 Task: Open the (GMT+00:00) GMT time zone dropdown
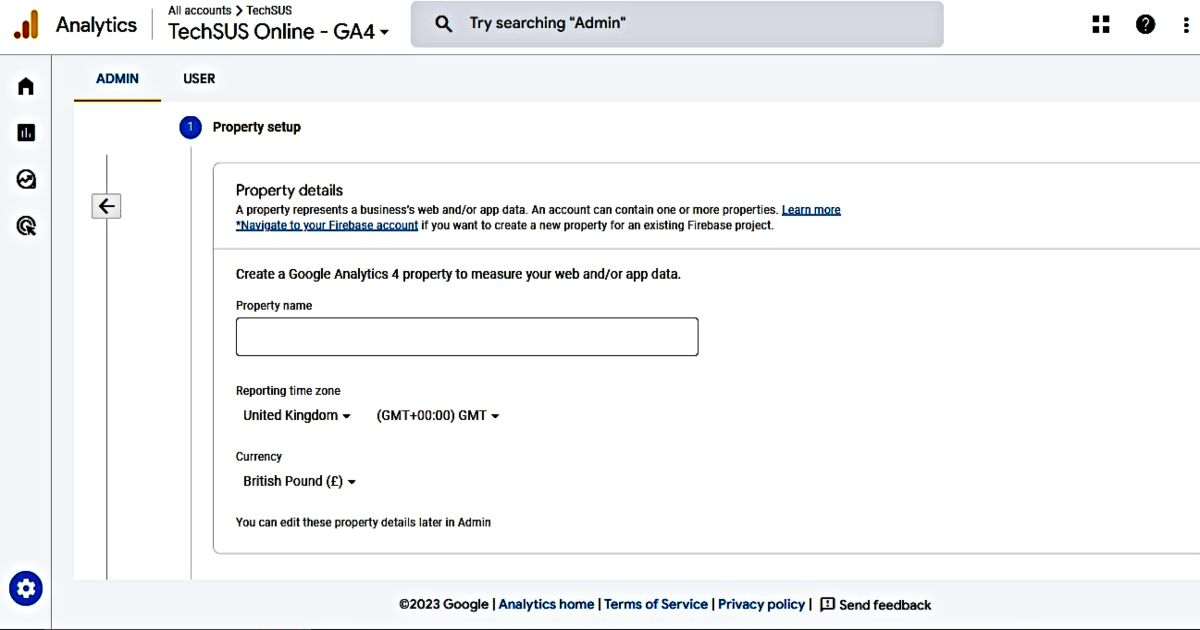coord(438,416)
